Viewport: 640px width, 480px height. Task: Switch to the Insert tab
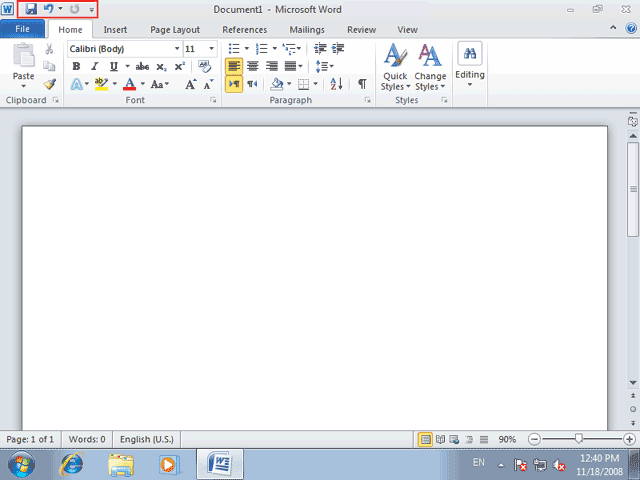point(115,30)
